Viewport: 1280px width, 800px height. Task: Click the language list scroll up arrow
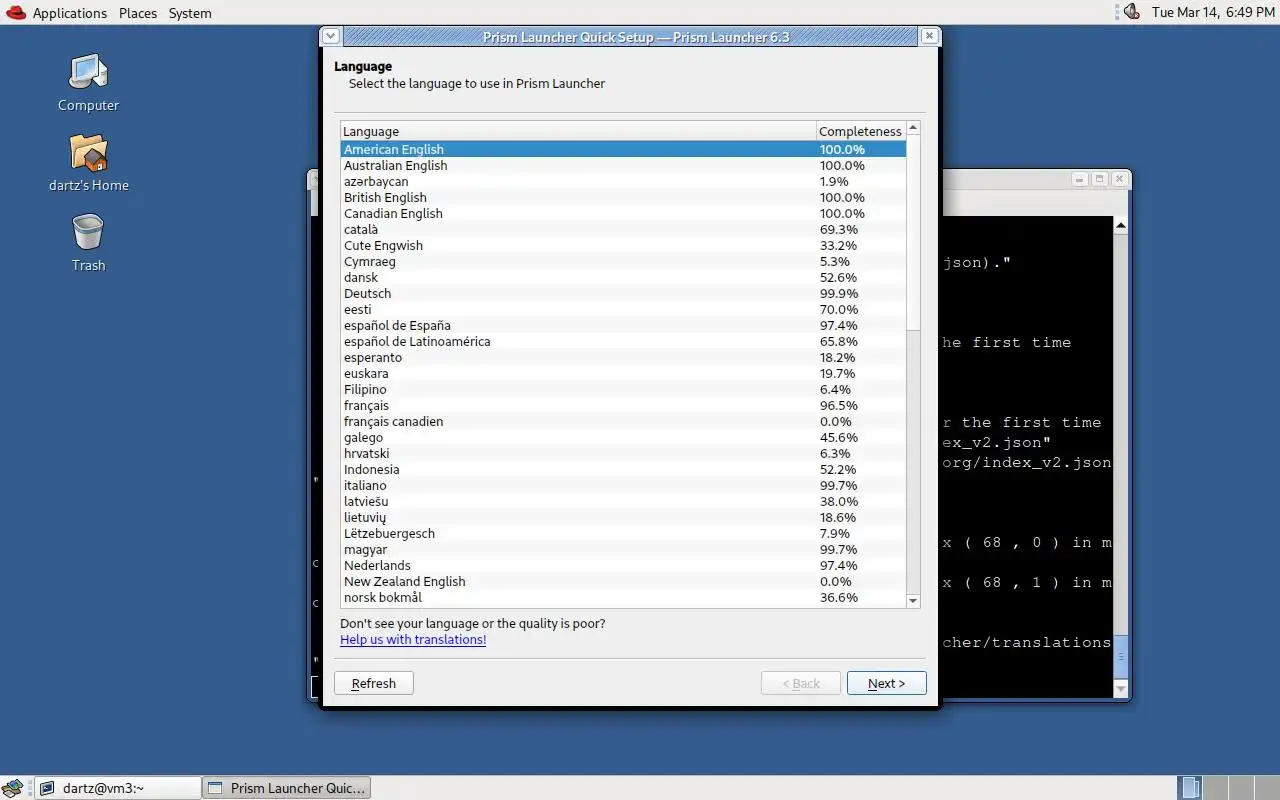tap(913, 129)
